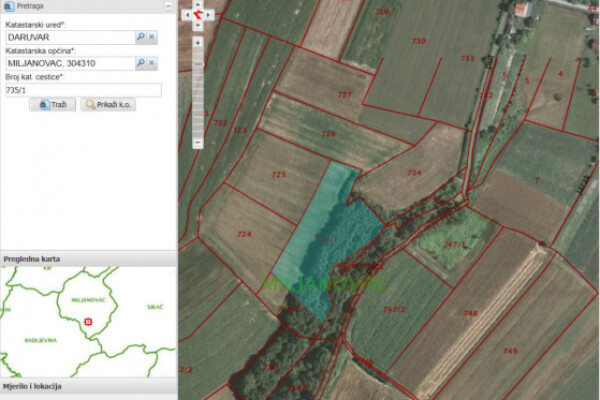This screenshot has width=600, height=400.
Task: Click the Prikaži k.o. button
Action: point(108,104)
